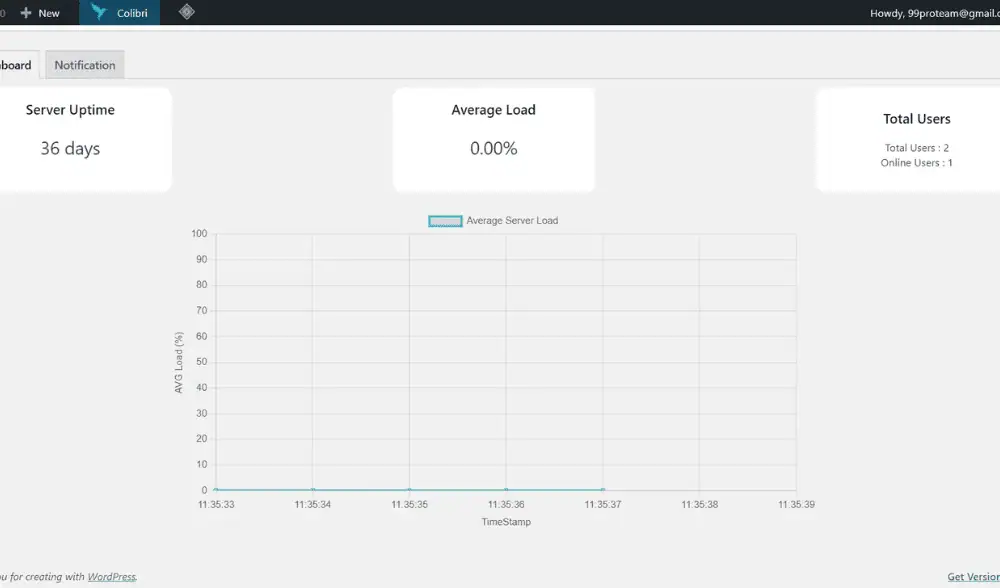1000x588 pixels.
Task: Select the Dashboard tab
Action: pyautogui.click(x=16, y=65)
